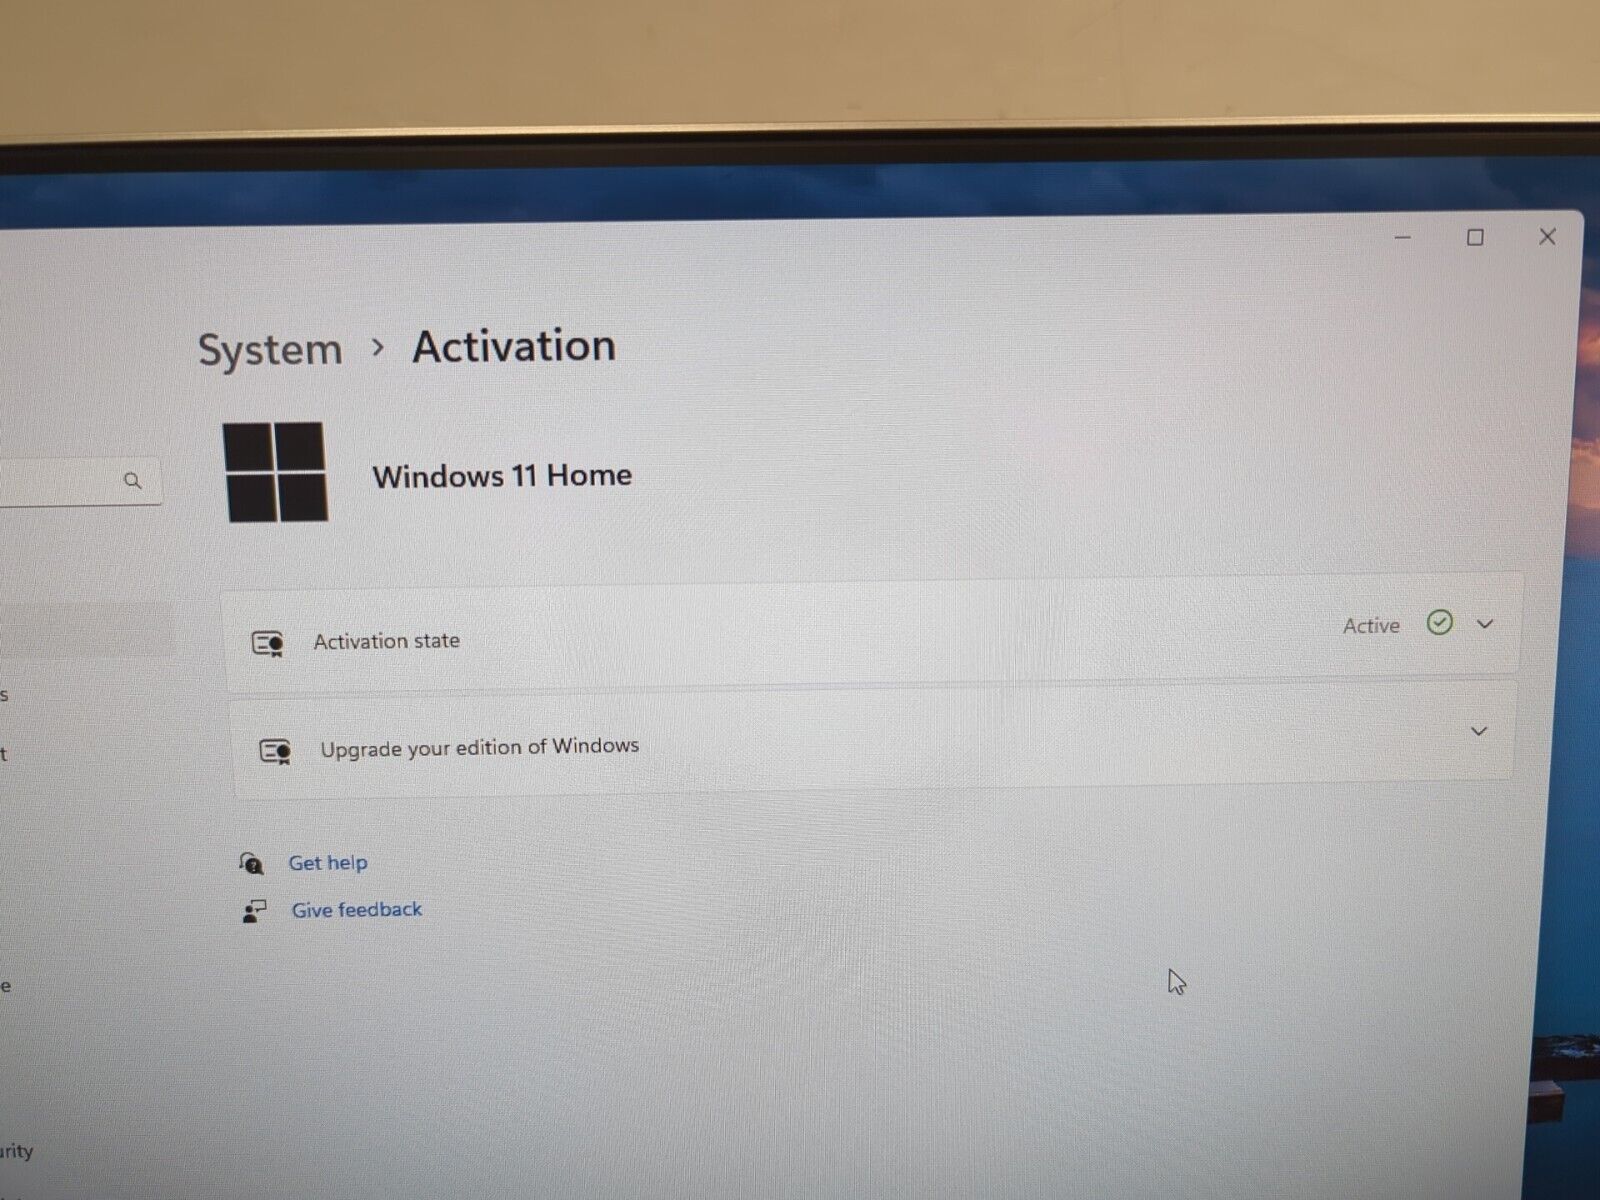
Task: Click the green Active checkmark icon
Action: (x=1439, y=623)
